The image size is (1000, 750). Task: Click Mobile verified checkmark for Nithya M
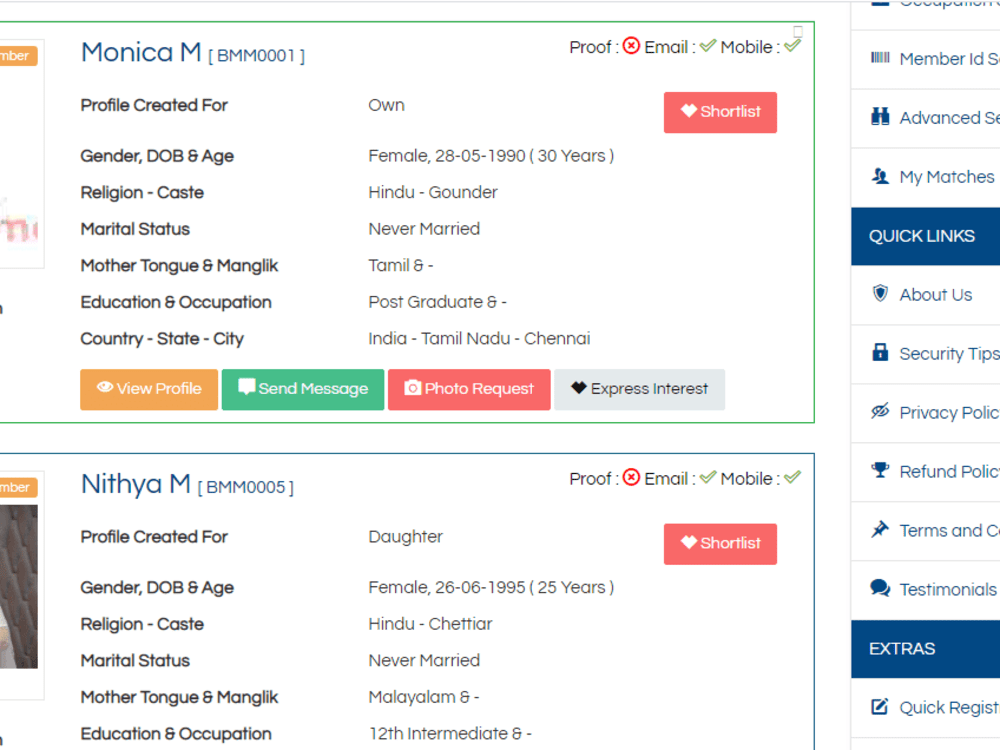coord(793,477)
